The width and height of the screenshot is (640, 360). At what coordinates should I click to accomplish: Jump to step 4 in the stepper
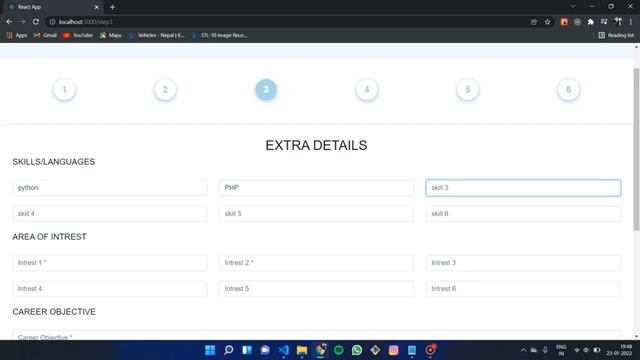(x=367, y=89)
